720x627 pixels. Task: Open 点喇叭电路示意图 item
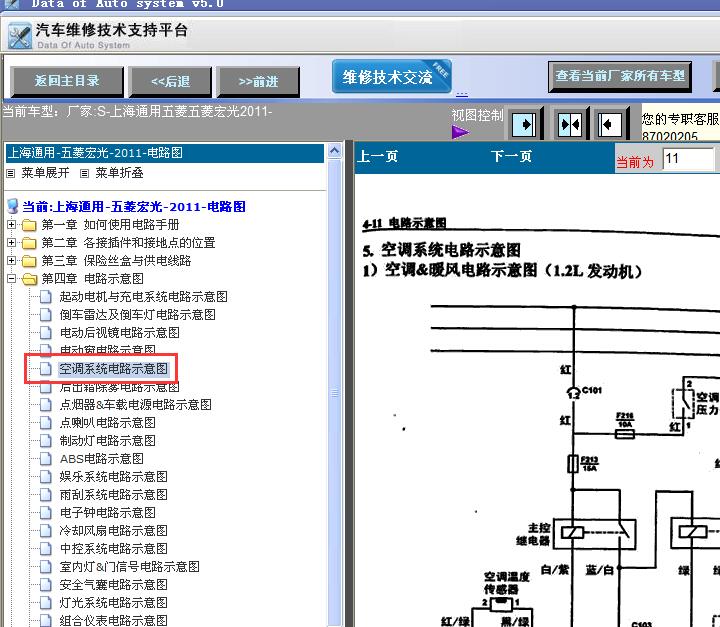pos(107,423)
